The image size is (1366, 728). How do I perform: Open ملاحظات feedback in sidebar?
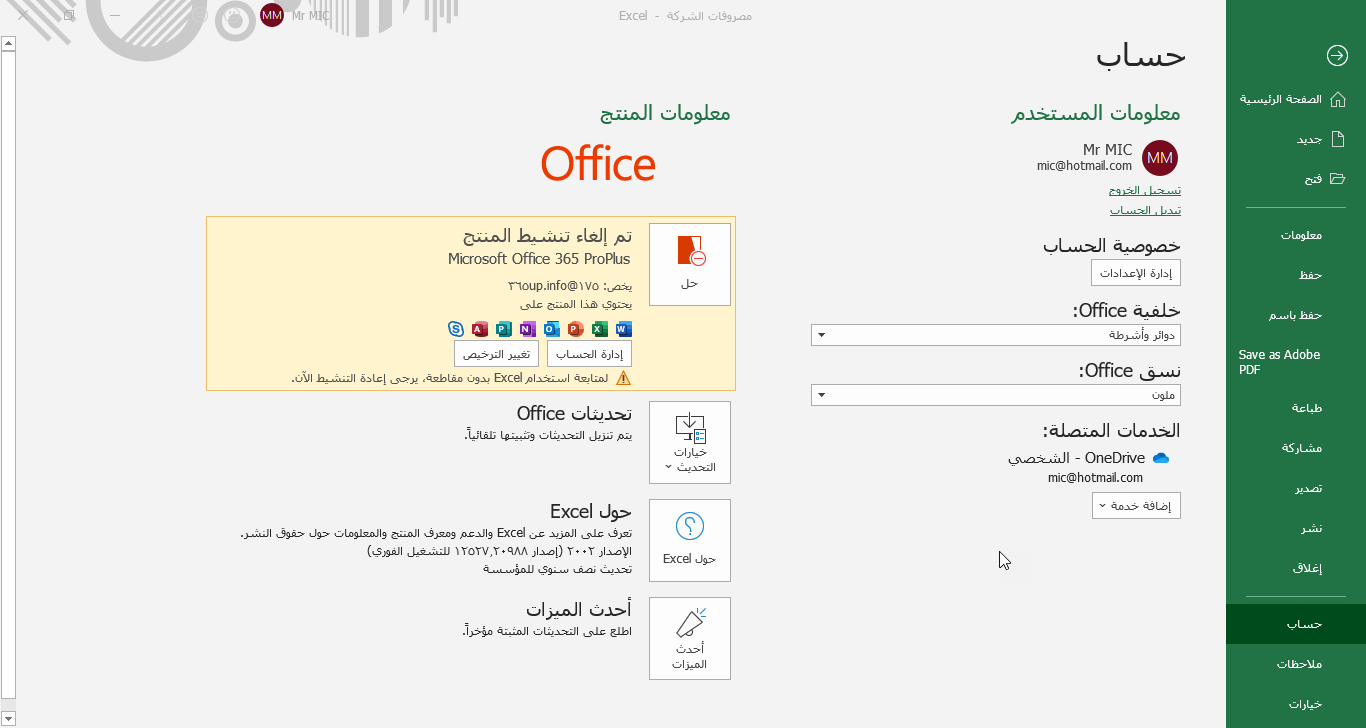(1296, 664)
